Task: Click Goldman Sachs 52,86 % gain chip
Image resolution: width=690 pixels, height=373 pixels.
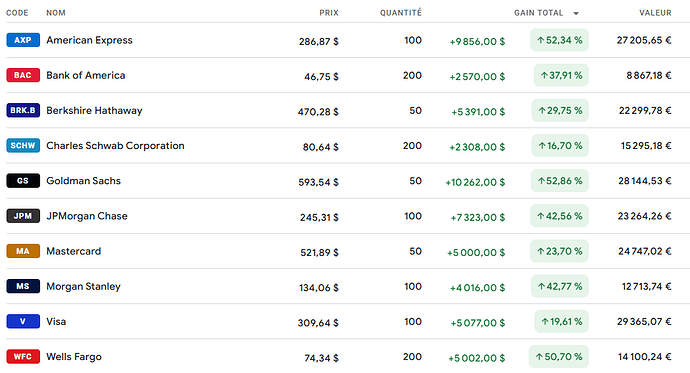Action: pyautogui.click(x=559, y=181)
